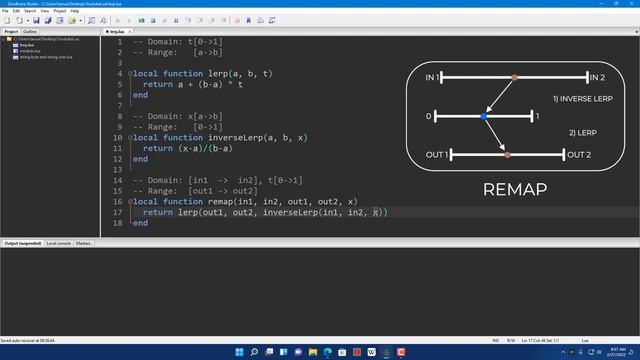This screenshot has height=360, width=640.
Task: Click "return (x-a)/(b-a)" code line
Action: tap(188, 149)
